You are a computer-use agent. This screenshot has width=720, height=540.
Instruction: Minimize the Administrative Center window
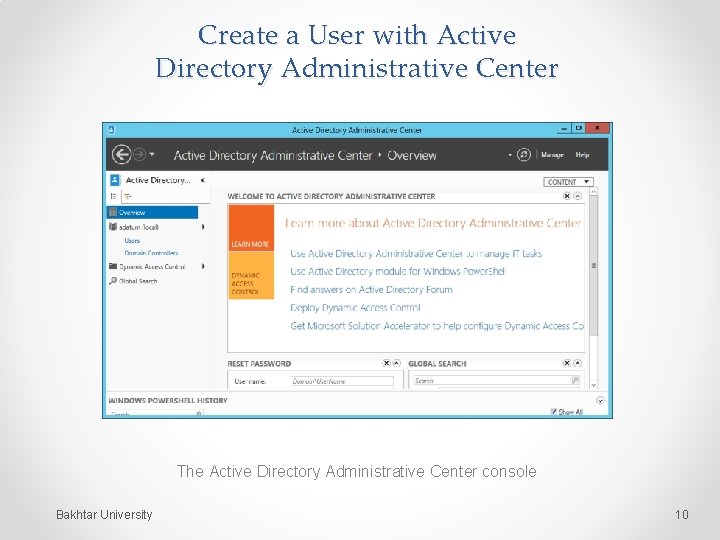pos(564,129)
